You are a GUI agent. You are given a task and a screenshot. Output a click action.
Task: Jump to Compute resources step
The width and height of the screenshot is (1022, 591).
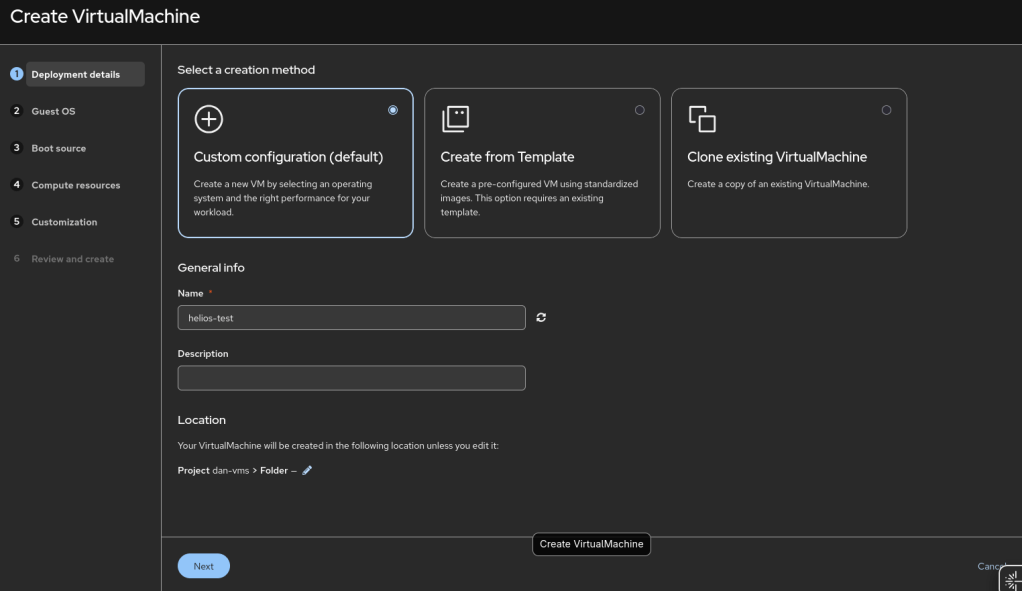pos(76,185)
